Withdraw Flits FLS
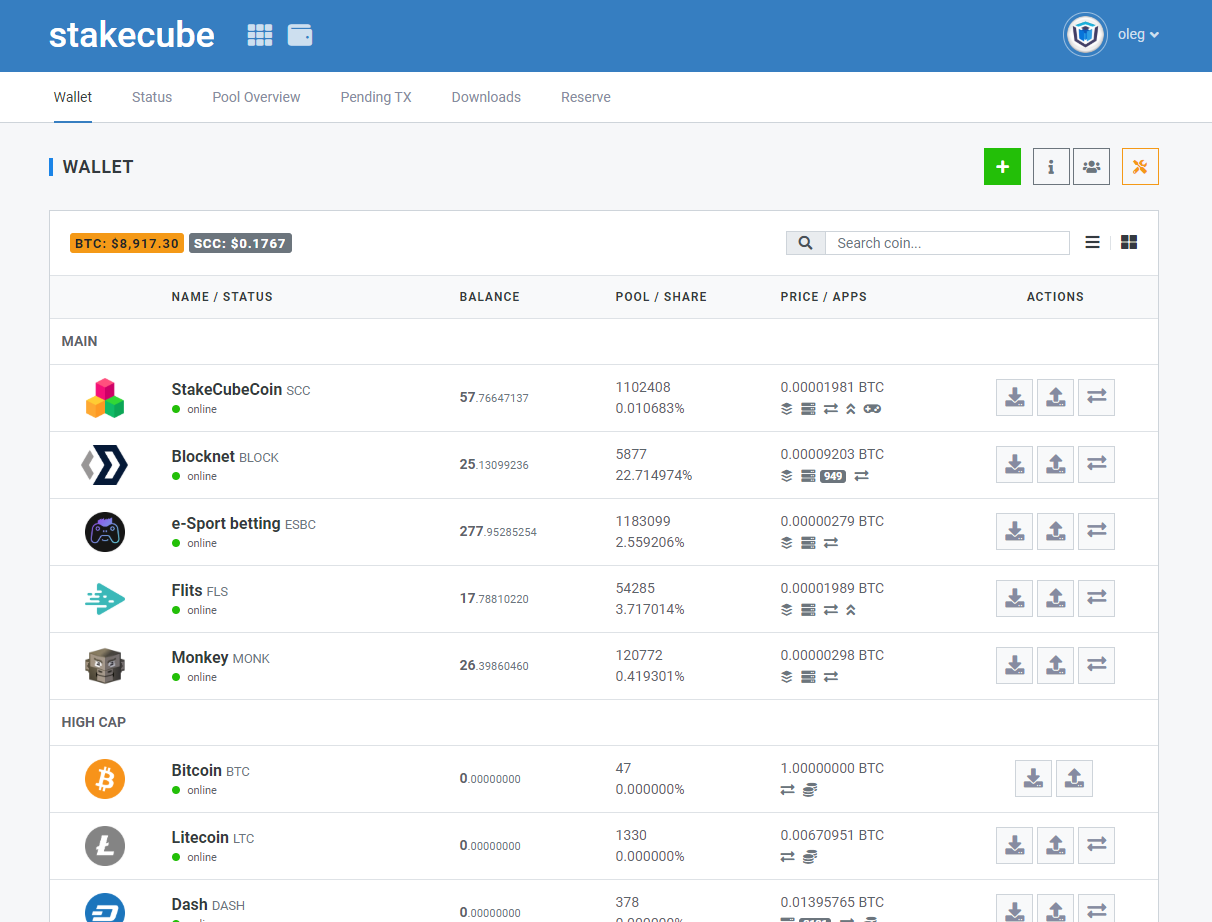The image size is (1212, 922). click(1056, 598)
